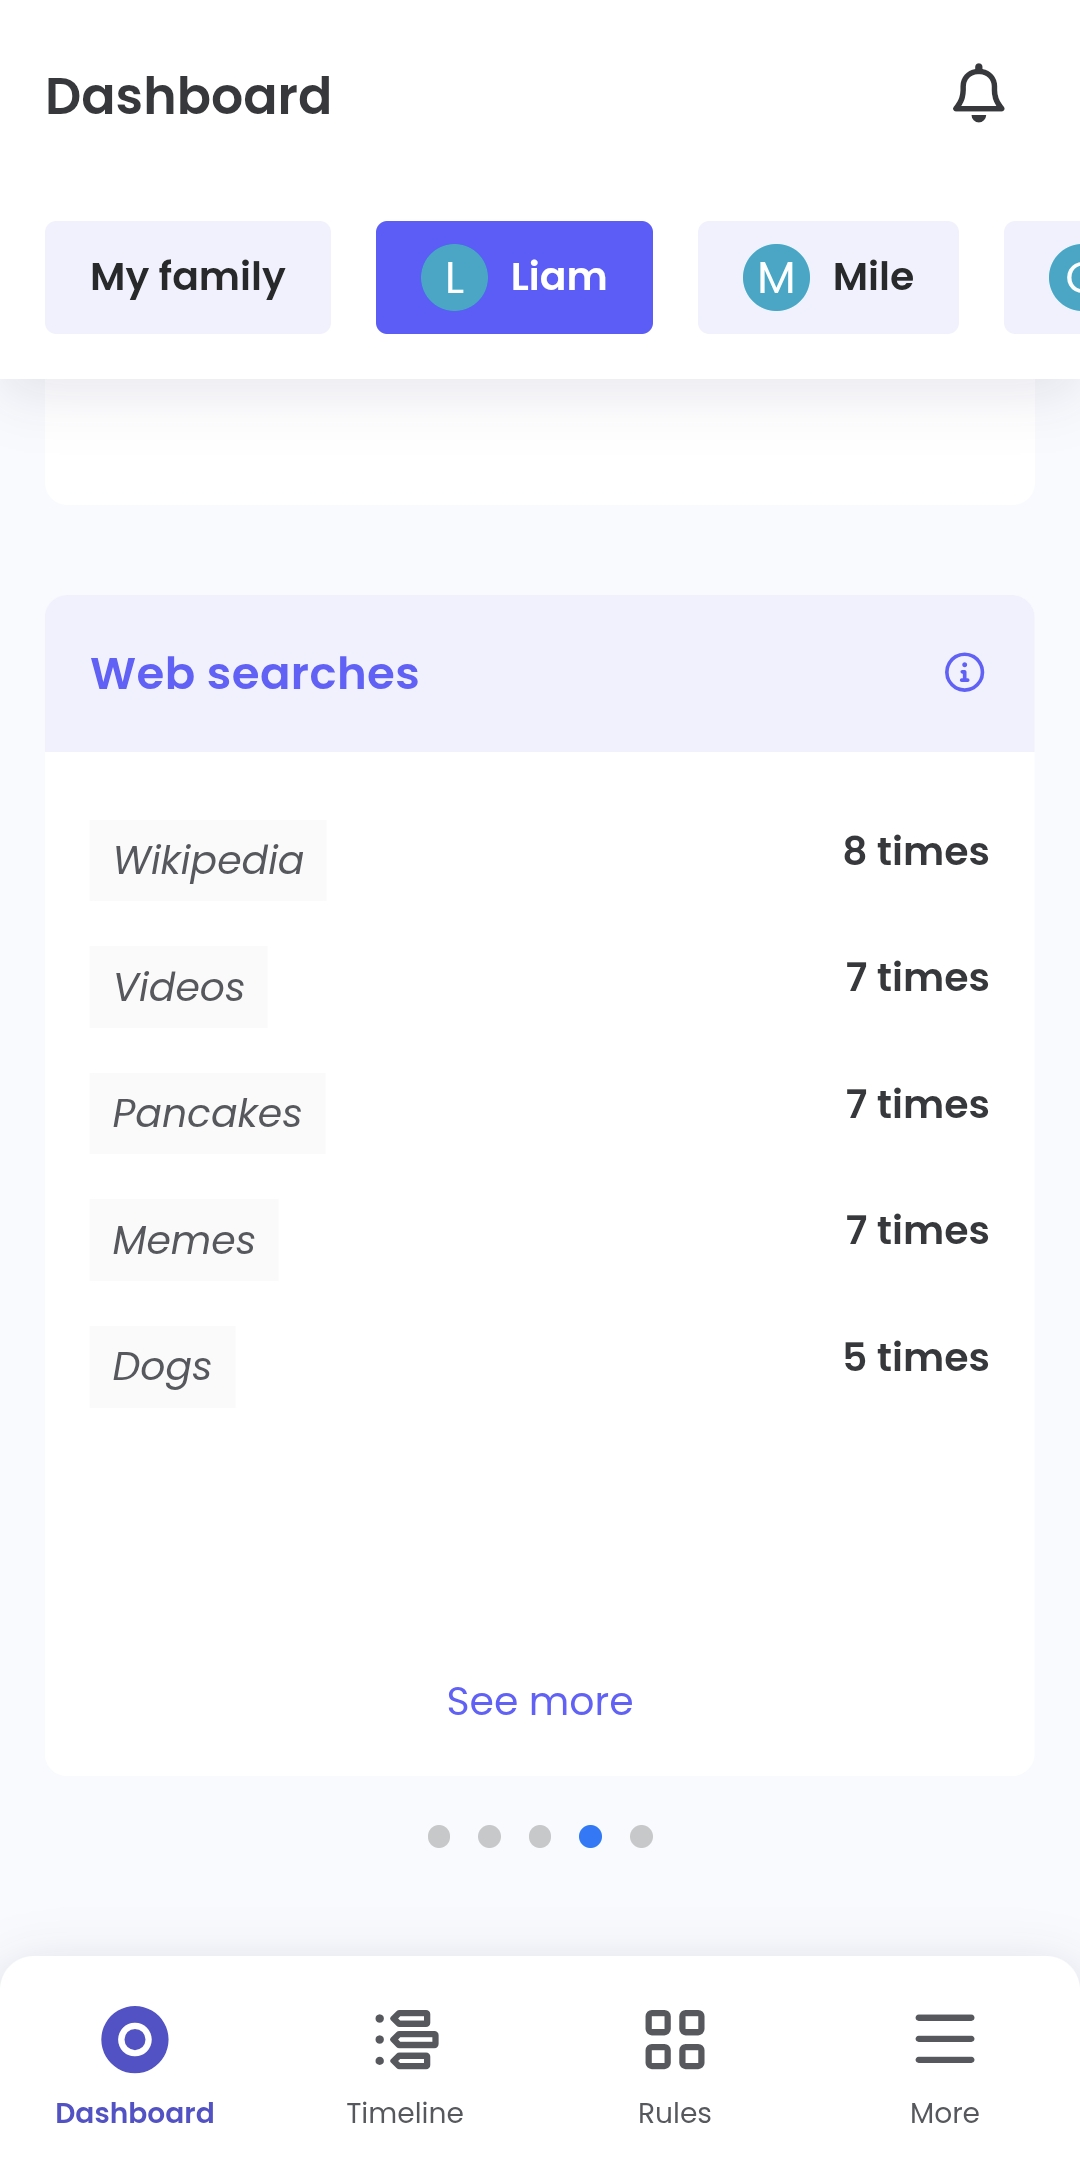Click See more under Web searches
Viewport: 1080px width, 2178px height.
coord(539,1700)
